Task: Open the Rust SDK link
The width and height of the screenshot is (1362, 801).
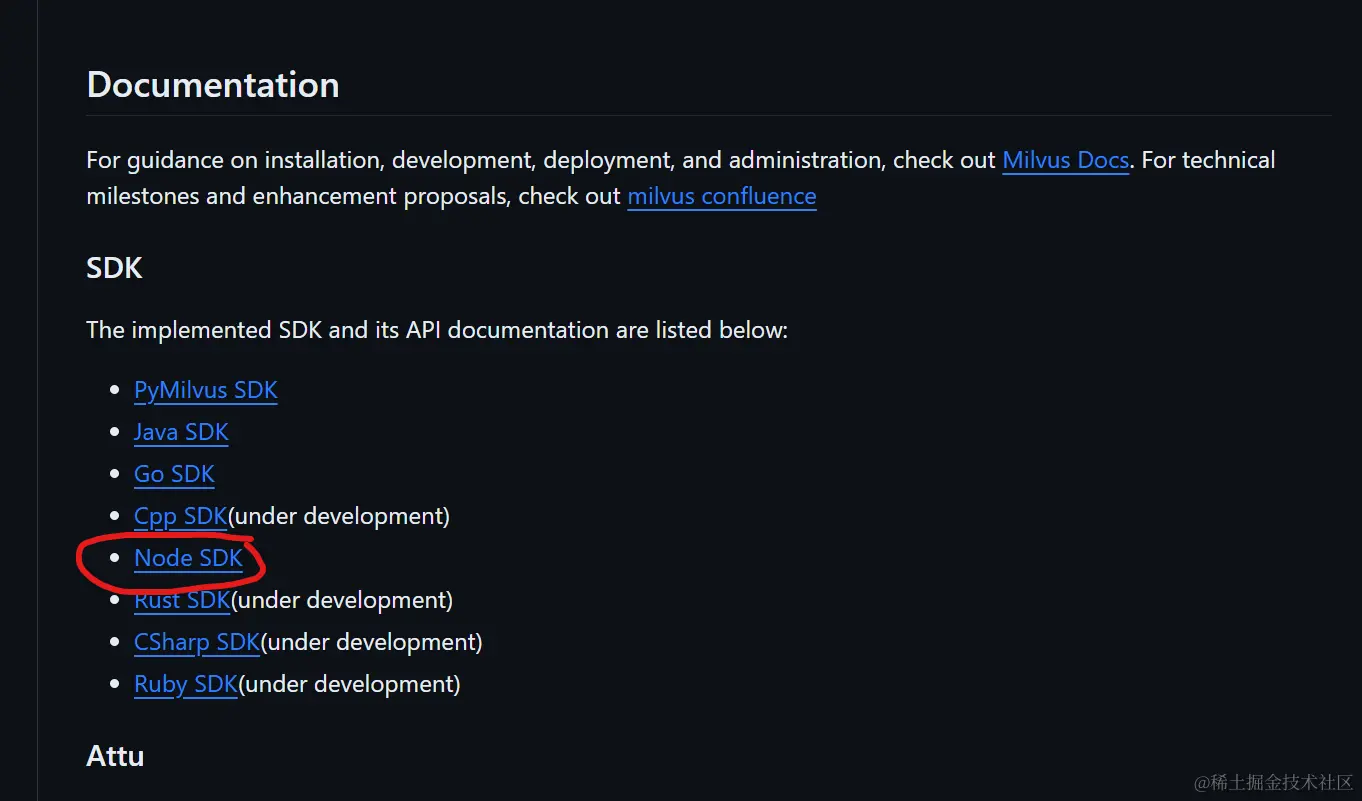Action: coord(182,600)
